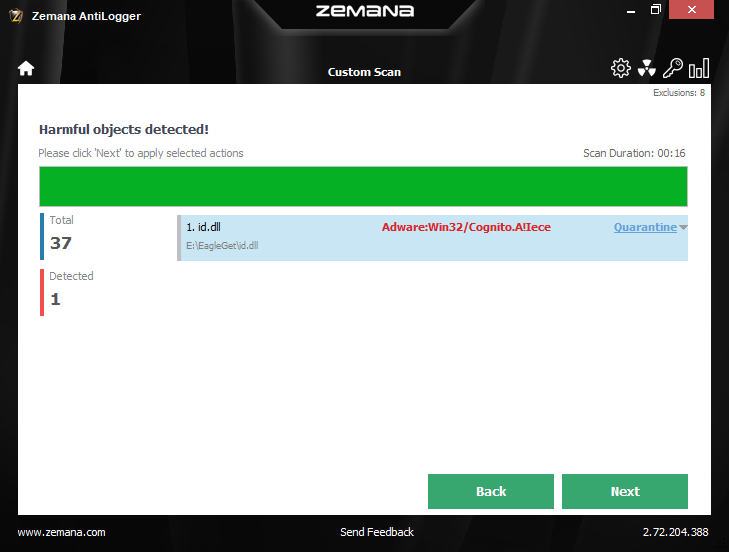Click the Detected 1 counter
Image resolution: width=729 pixels, height=552 pixels.
[x=67, y=292]
